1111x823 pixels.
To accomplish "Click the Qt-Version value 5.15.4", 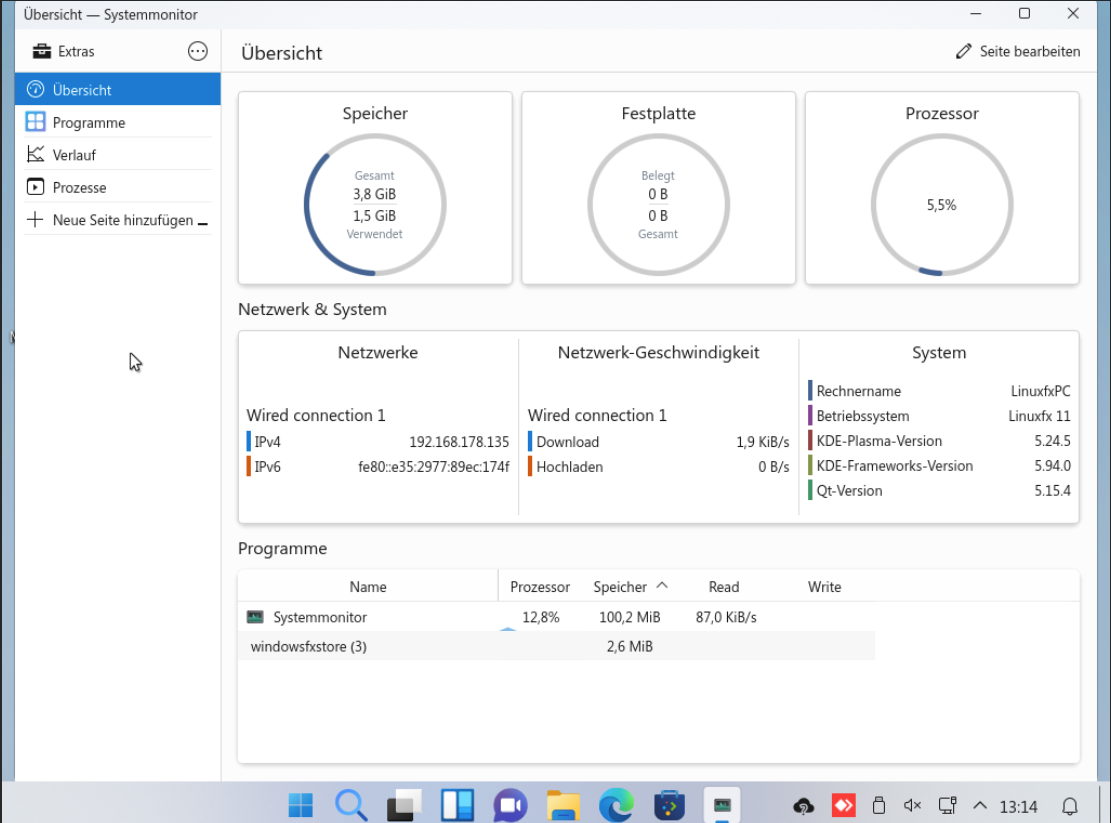I will coord(1052,490).
